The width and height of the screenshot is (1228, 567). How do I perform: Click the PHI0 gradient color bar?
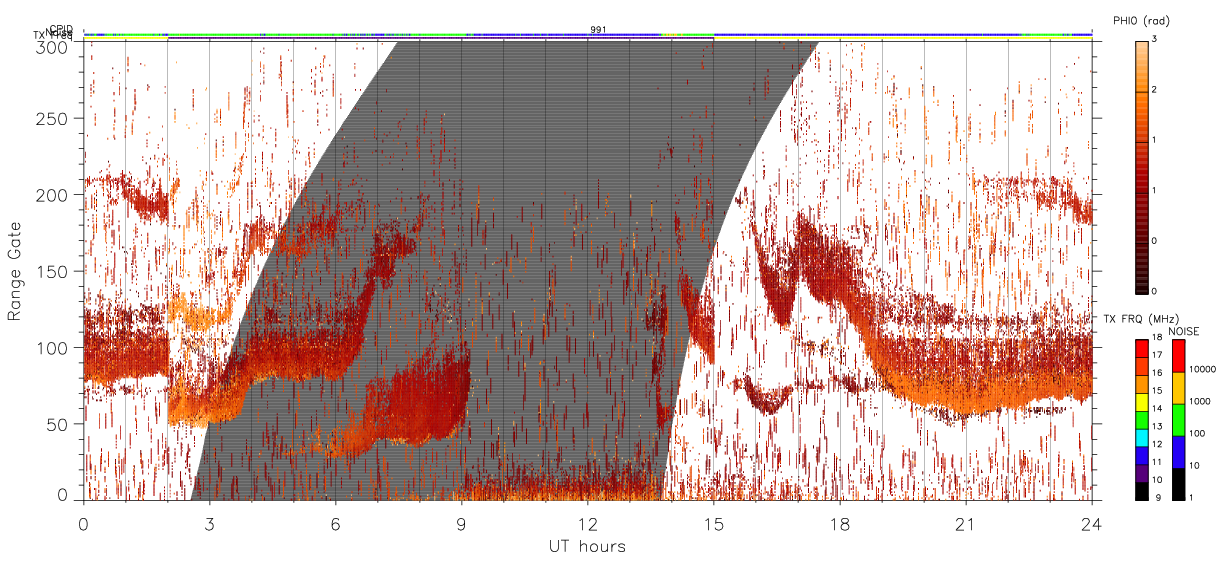pos(1141,166)
